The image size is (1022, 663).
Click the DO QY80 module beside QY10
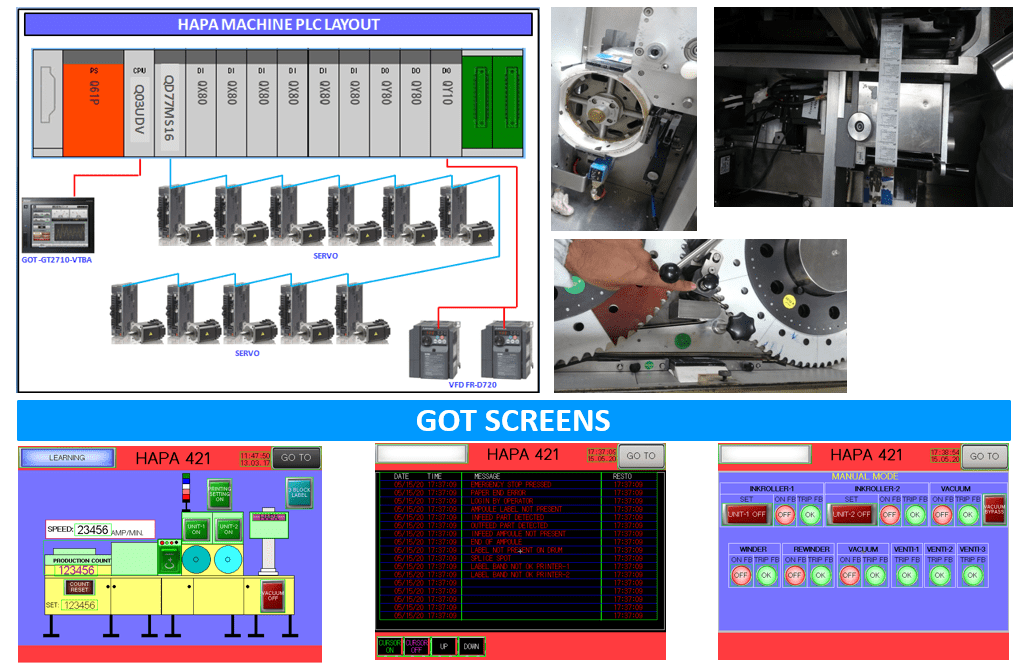pos(416,104)
